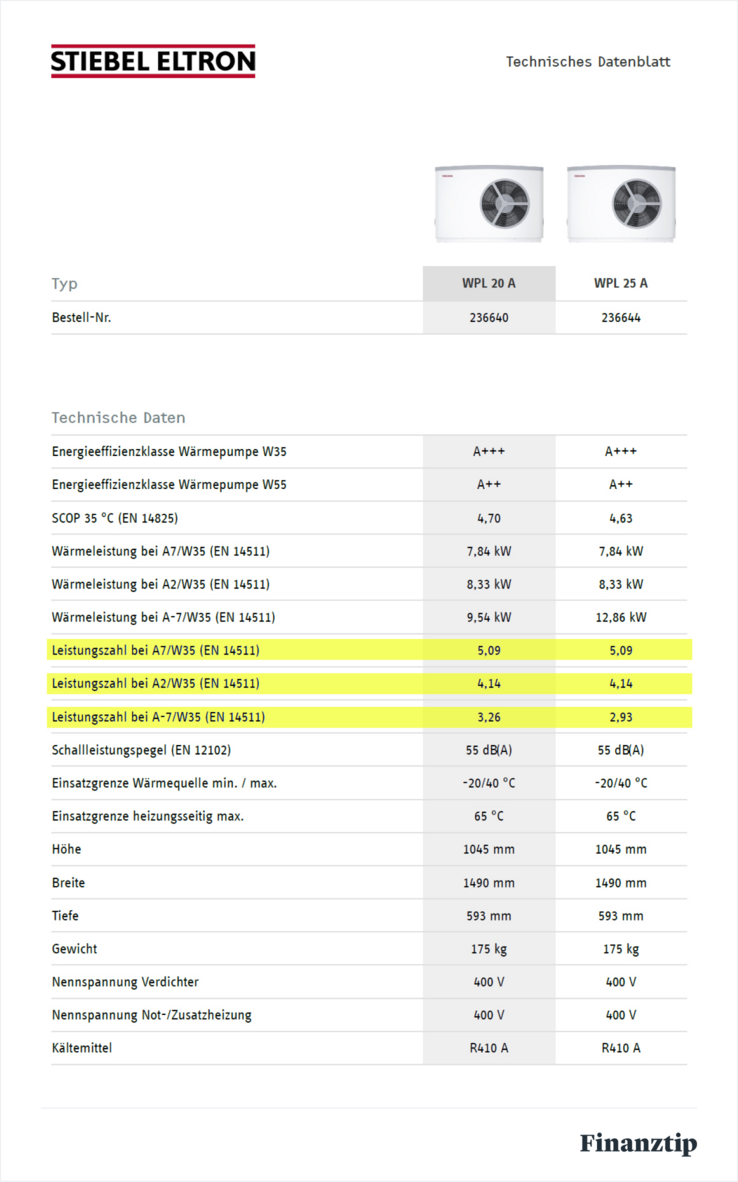738x1182 pixels.
Task: Click 'Nennspannung Not-/Zusatzheizung' label
Action: [152, 1015]
